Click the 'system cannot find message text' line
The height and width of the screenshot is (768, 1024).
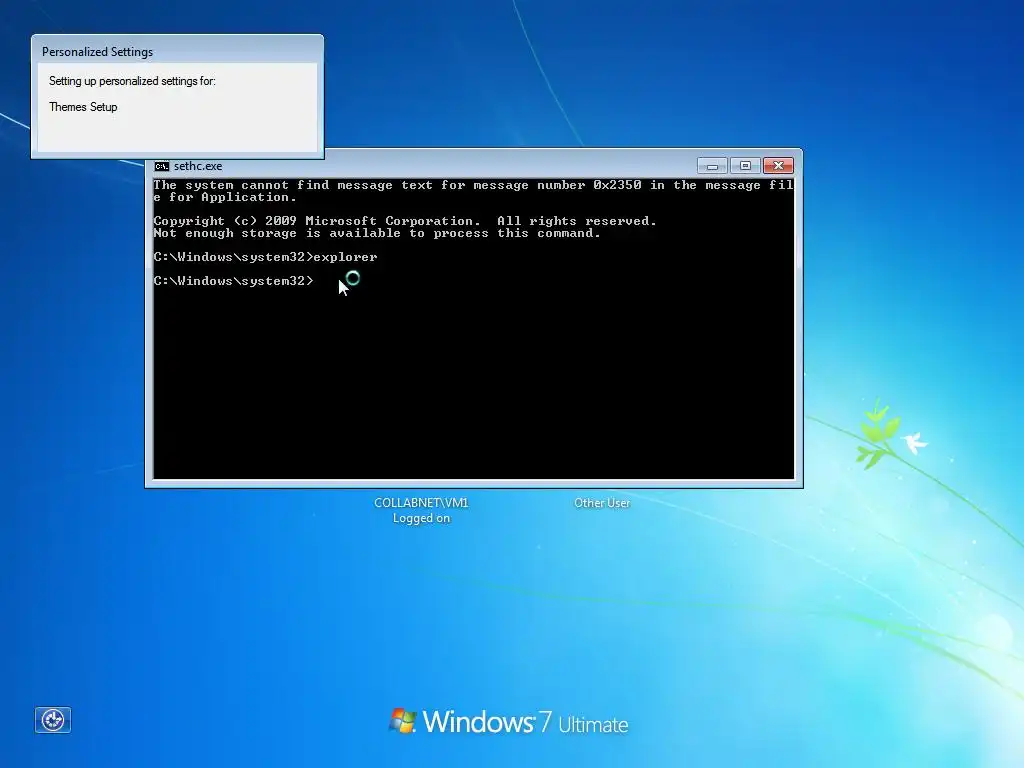[473, 191]
